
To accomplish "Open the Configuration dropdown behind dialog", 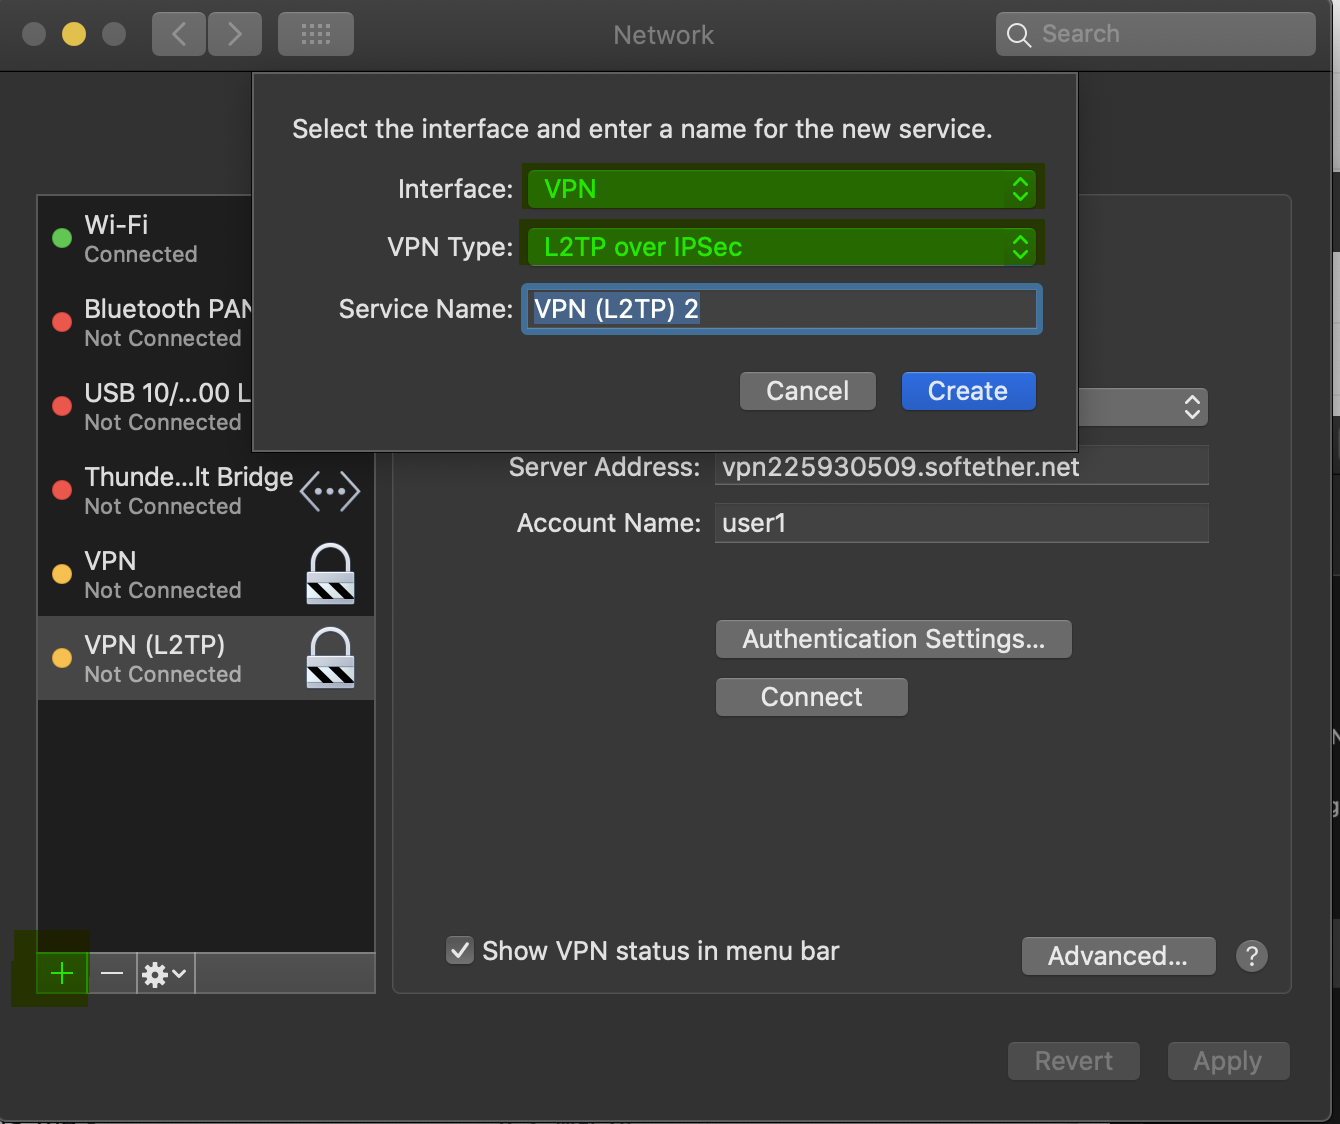I will [1143, 407].
